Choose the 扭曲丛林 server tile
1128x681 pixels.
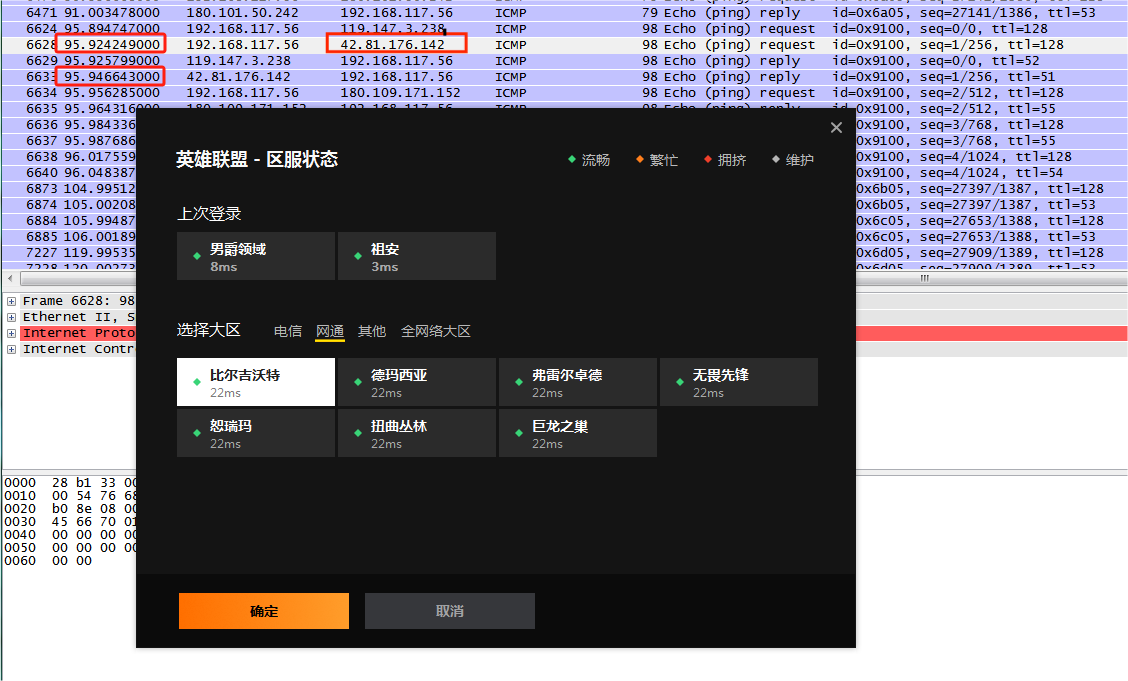(x=417, y=433)
